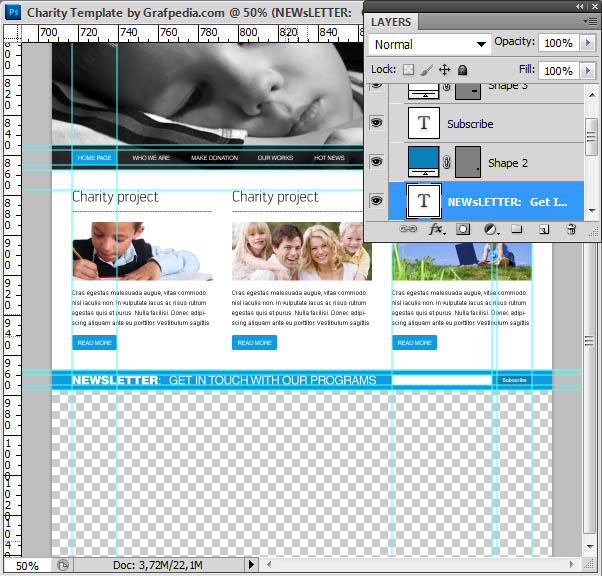
Task: Click HOT NEWS nav item
Action: (x=329, y=158)
